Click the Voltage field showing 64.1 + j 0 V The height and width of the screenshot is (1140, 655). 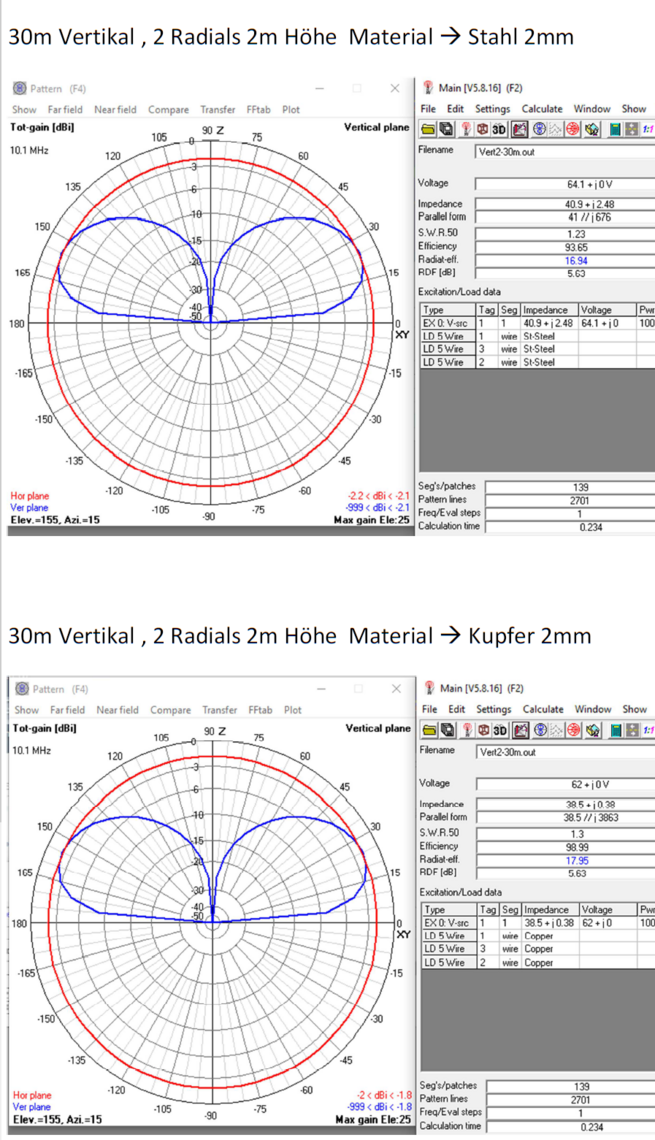tap(565, 185)
